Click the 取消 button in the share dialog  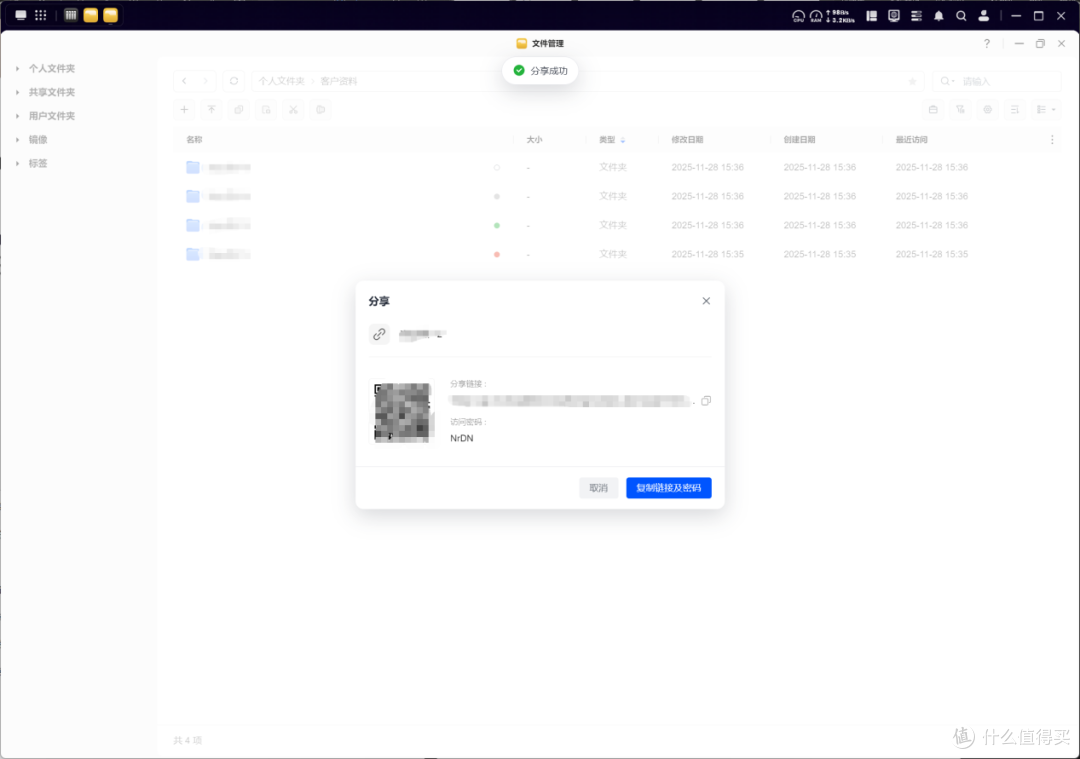click(599, 488)
